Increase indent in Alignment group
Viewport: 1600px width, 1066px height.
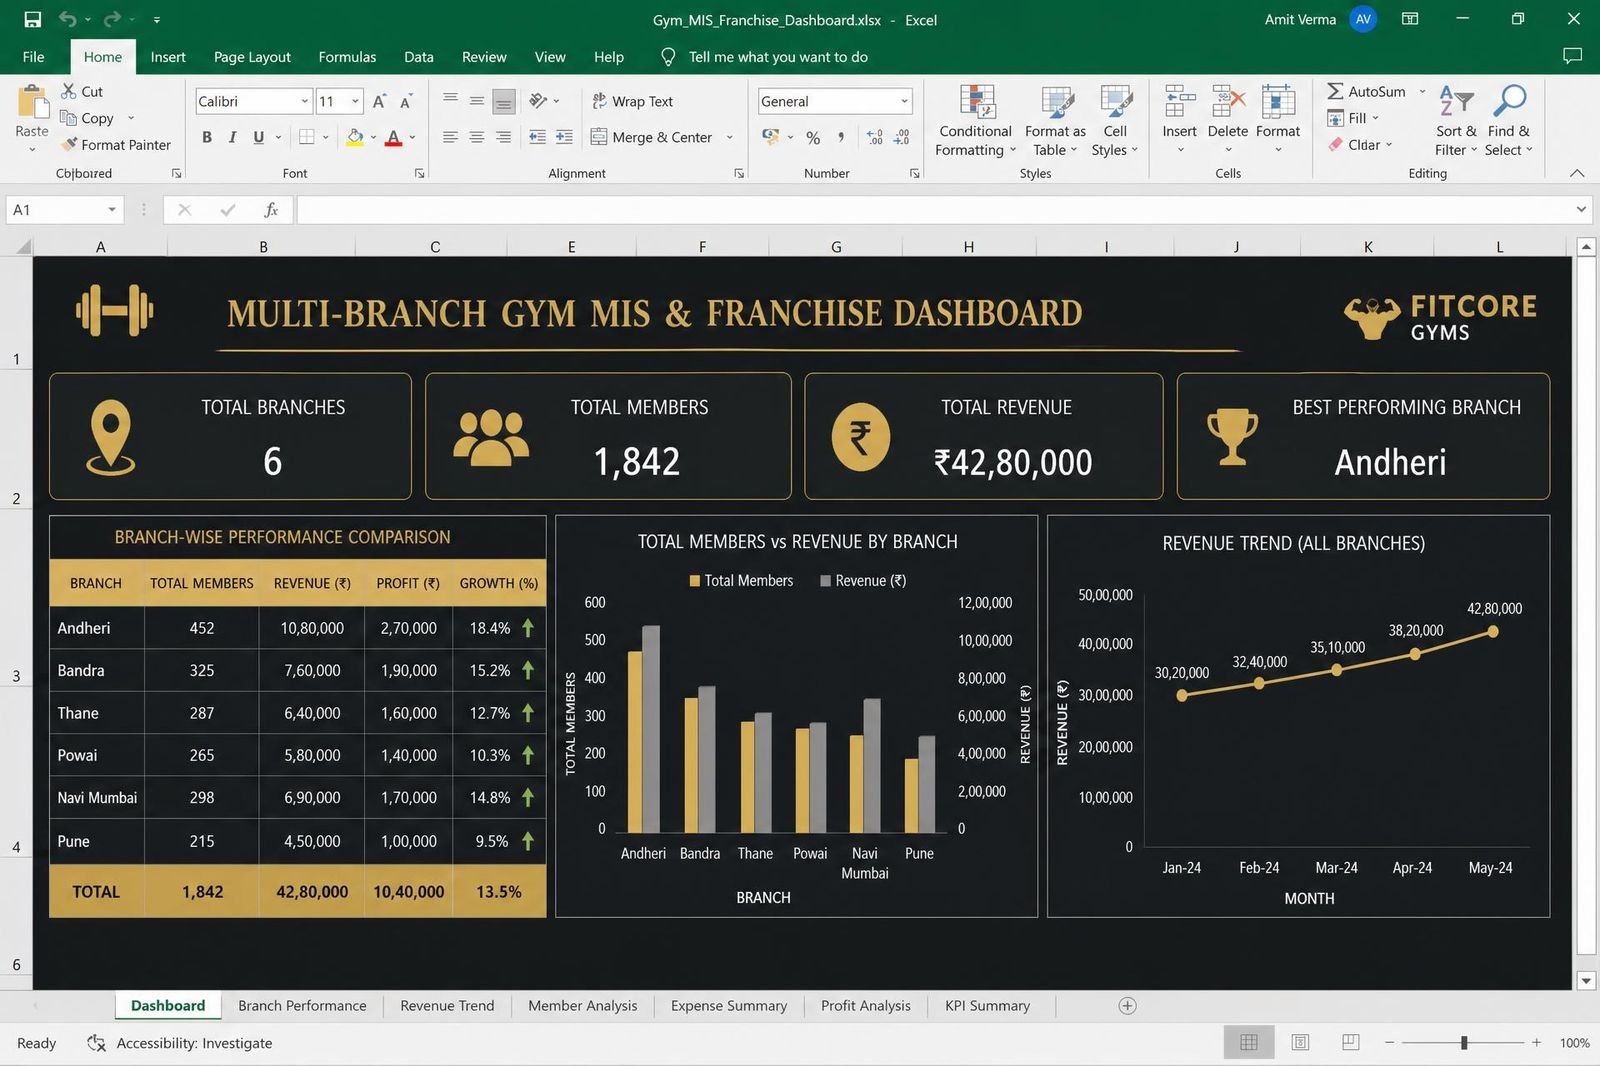(564, 137)
